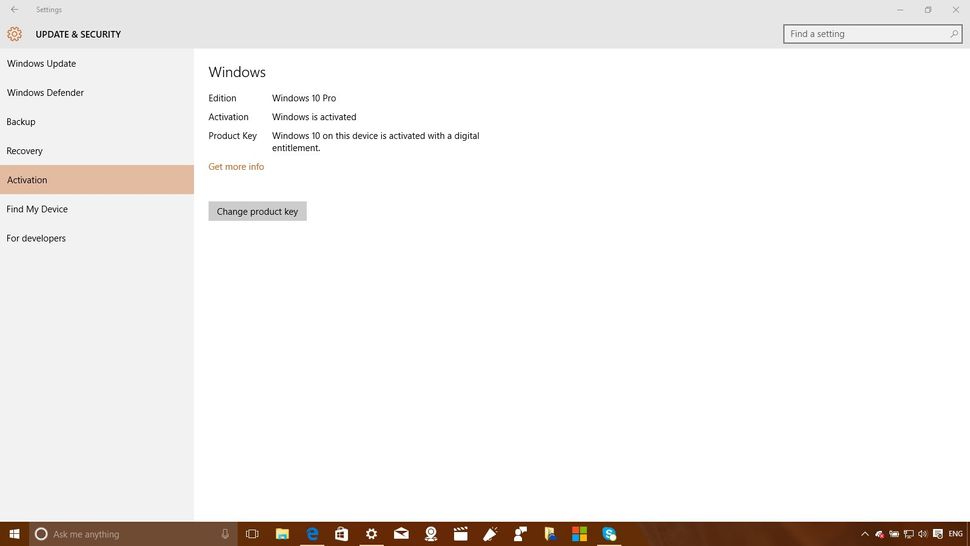The width and height of the screenshot is (970, 546).
Task: Open the webcam app on the taskbar
Action: point(431,534)
